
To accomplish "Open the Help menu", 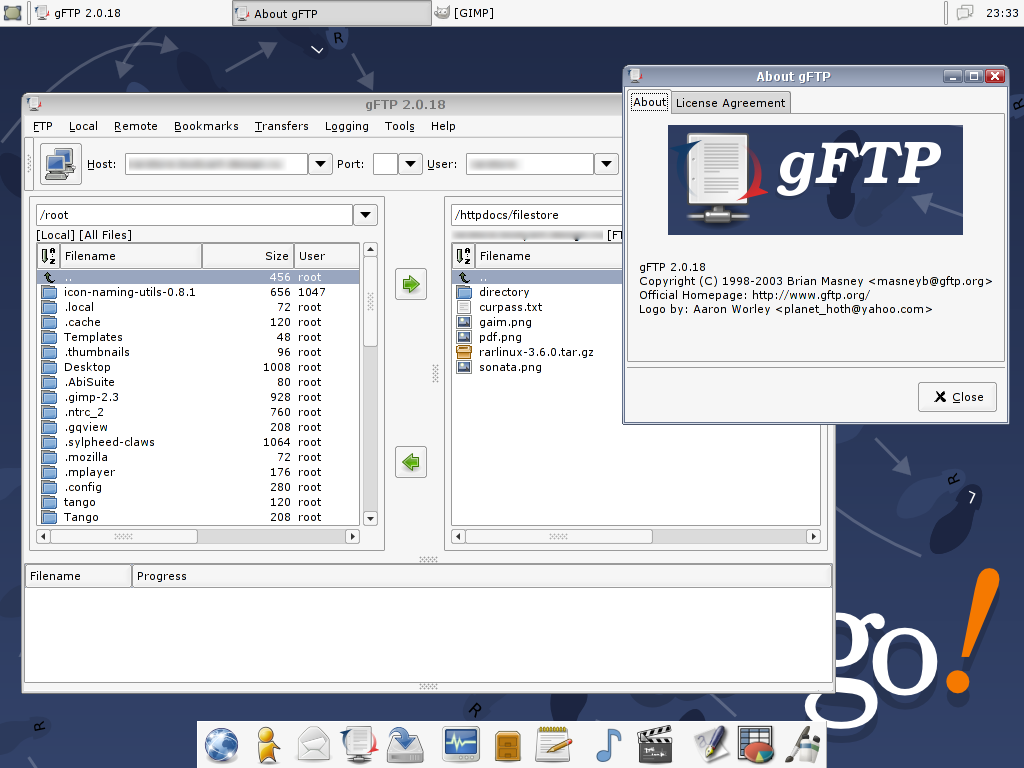I will point(443,126).
